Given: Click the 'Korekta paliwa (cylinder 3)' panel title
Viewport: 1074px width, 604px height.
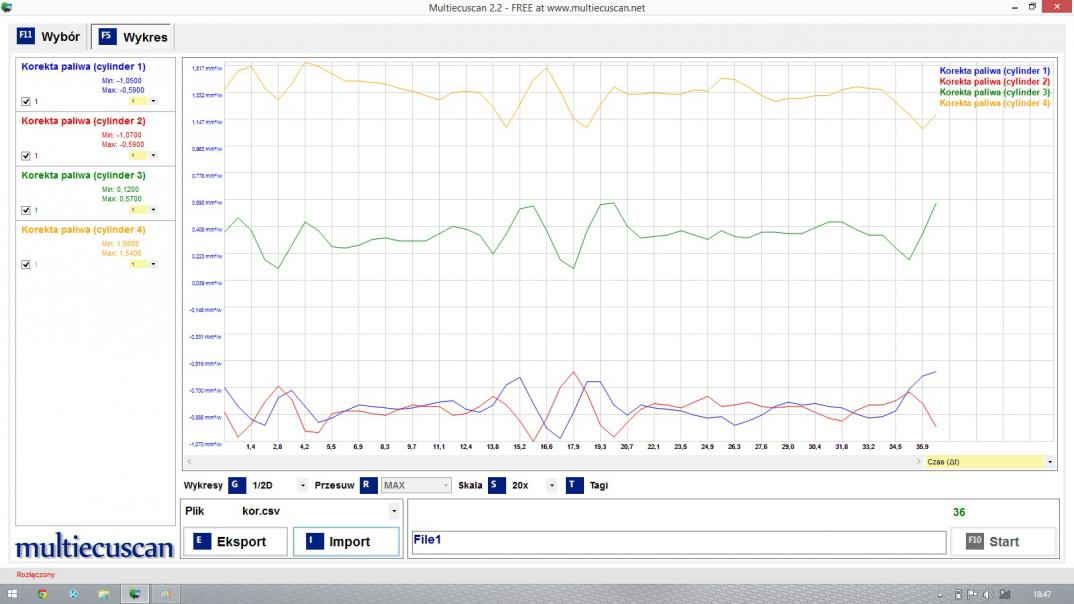Looking at the screenshot, I should pyautogui.click(x=84, y=175).
